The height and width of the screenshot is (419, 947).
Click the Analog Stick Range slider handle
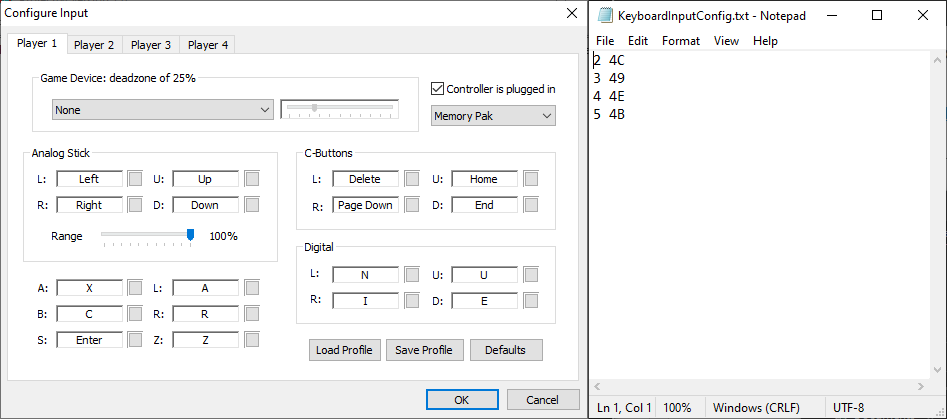(190, 236)
